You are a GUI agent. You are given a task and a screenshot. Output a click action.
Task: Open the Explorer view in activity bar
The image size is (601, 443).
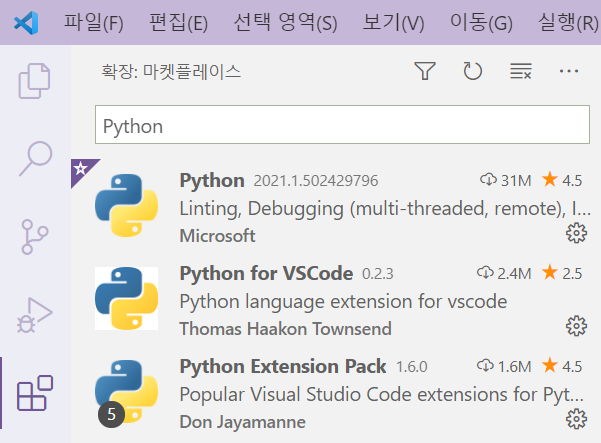coord(34,81)
